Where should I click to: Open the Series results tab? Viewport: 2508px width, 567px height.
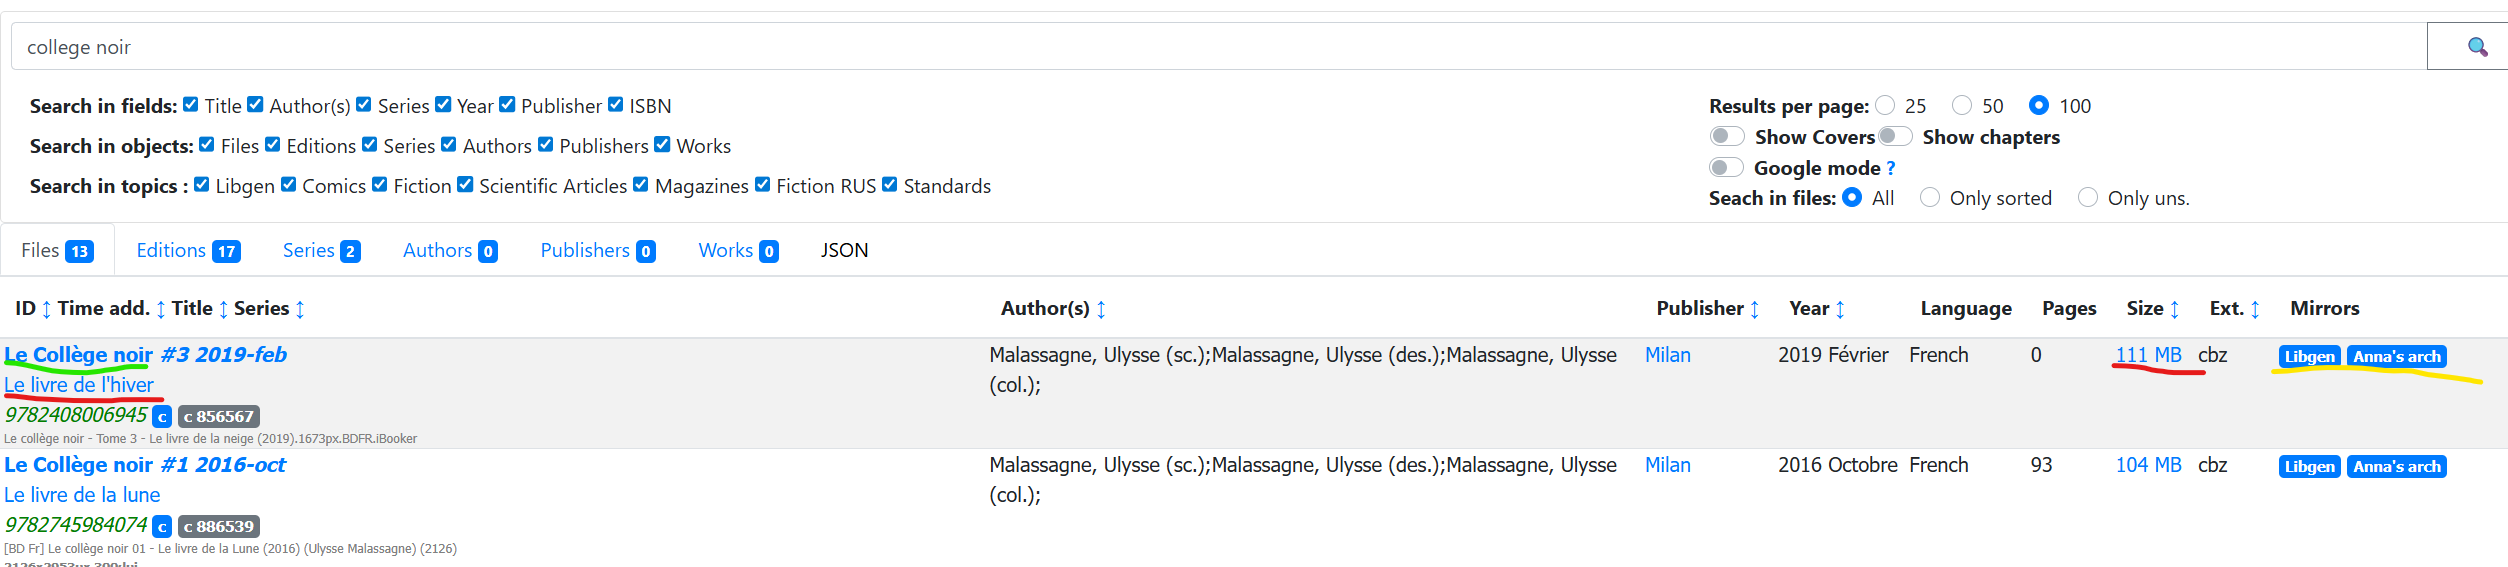click(x=320, y=250)
